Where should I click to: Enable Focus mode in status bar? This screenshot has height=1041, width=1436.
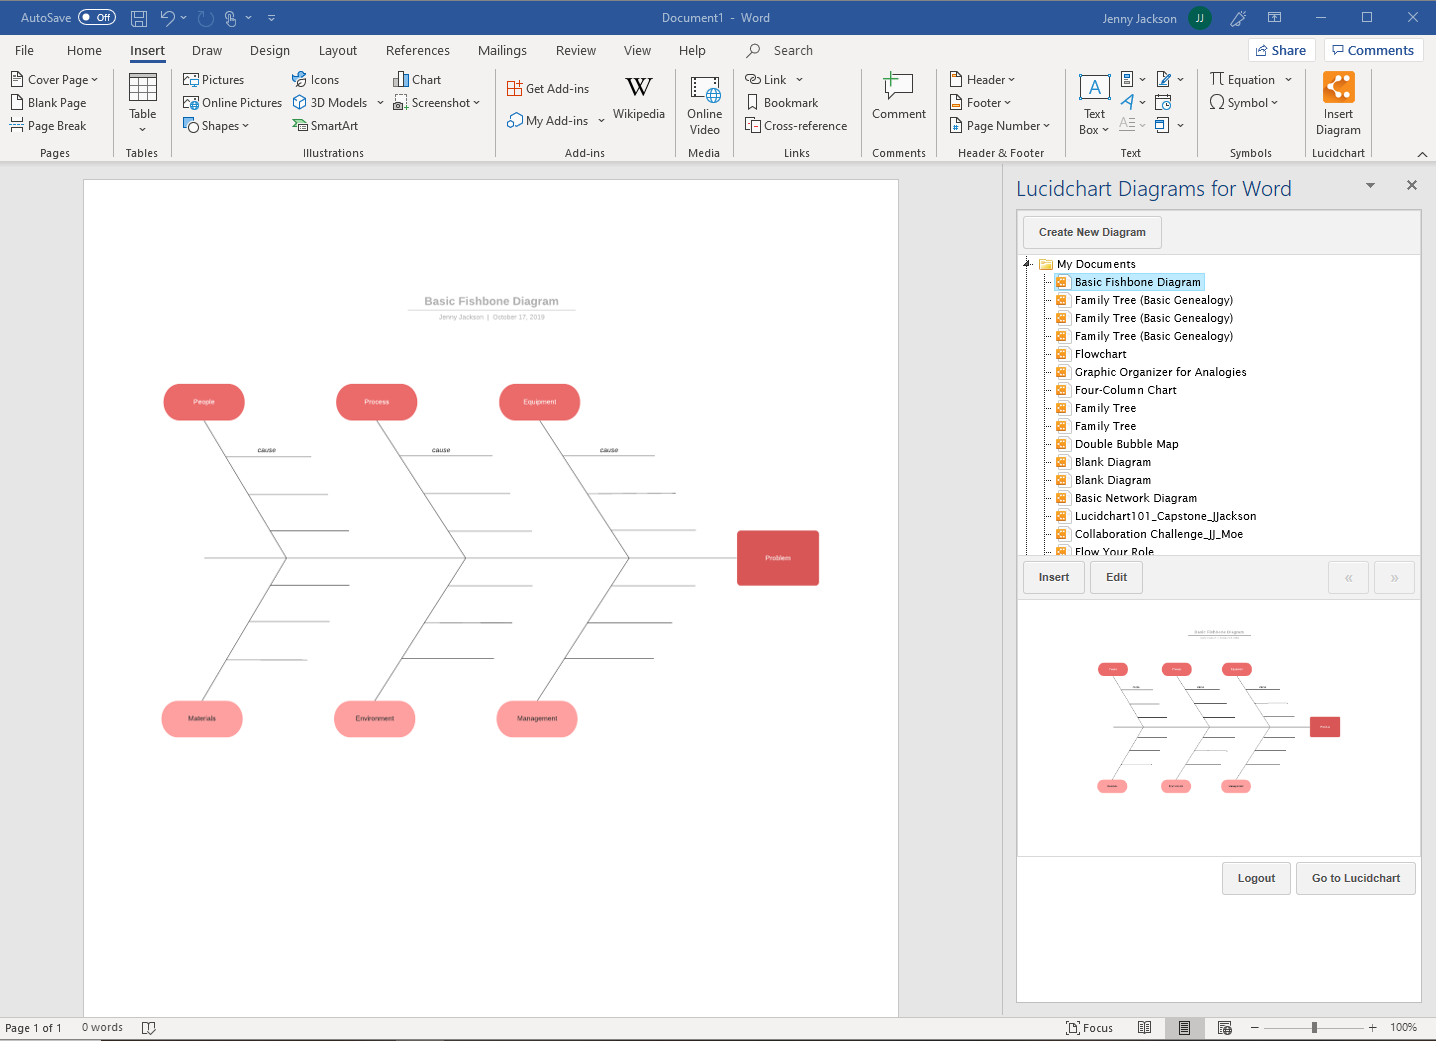(1089, 1028)
